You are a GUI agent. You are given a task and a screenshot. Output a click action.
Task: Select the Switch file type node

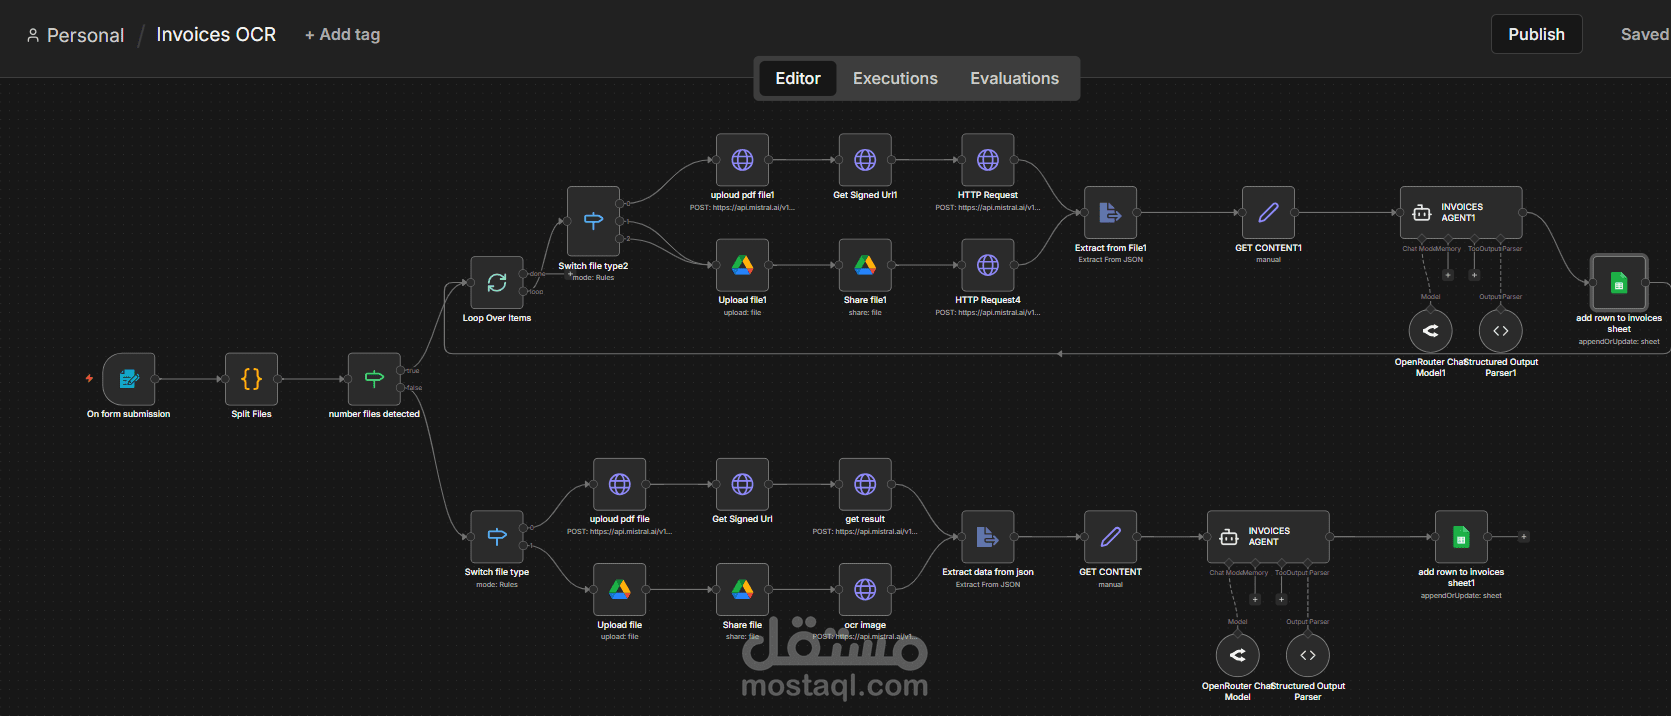point(497,537)
